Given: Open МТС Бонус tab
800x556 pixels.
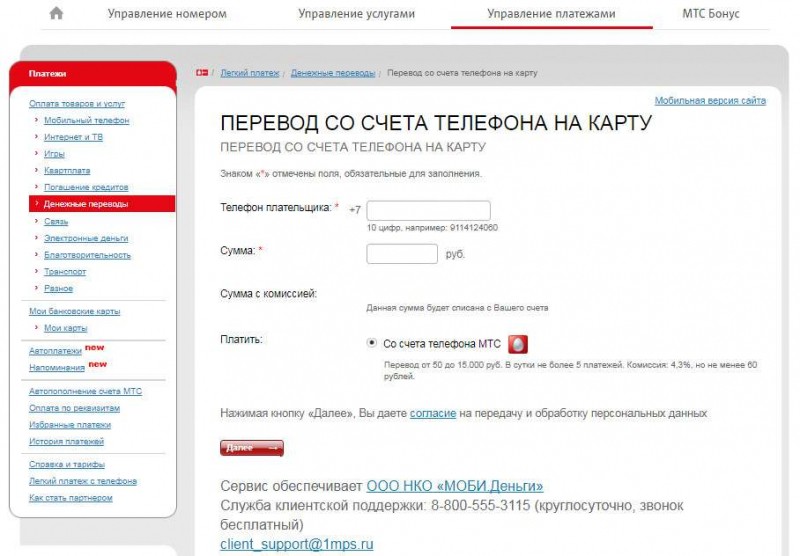Looking at the screenshot, I should 711,14.
